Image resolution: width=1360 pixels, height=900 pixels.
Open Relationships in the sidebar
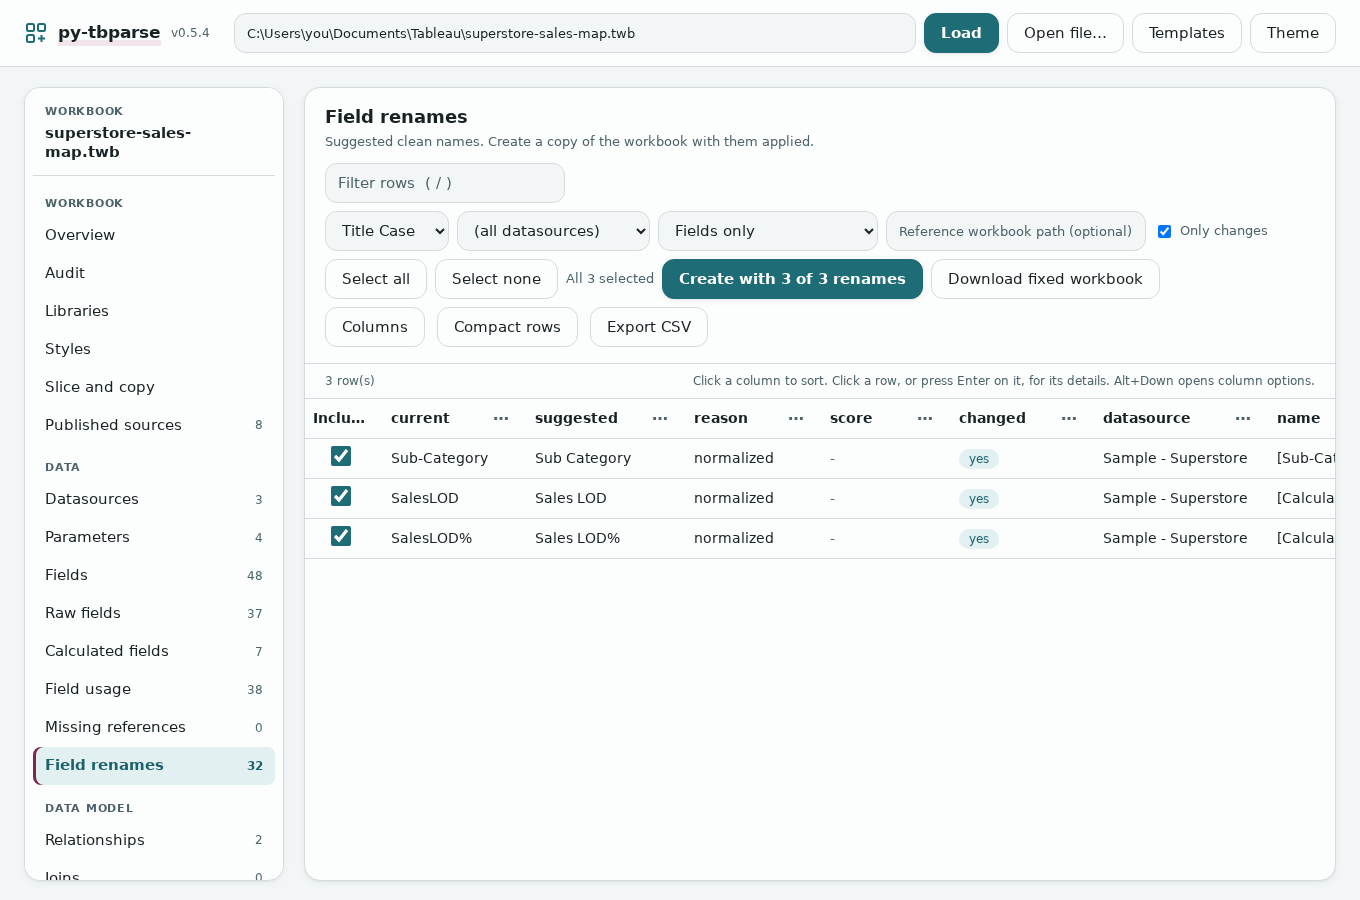coord(154,840)
